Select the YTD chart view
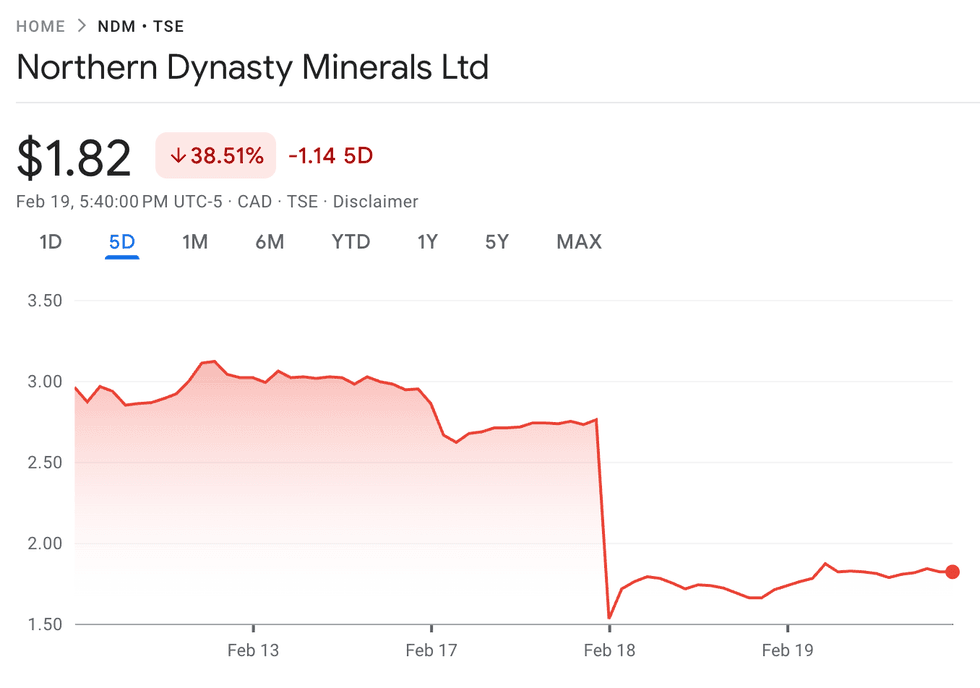The image size is (980, 688). tap(350, 242)
